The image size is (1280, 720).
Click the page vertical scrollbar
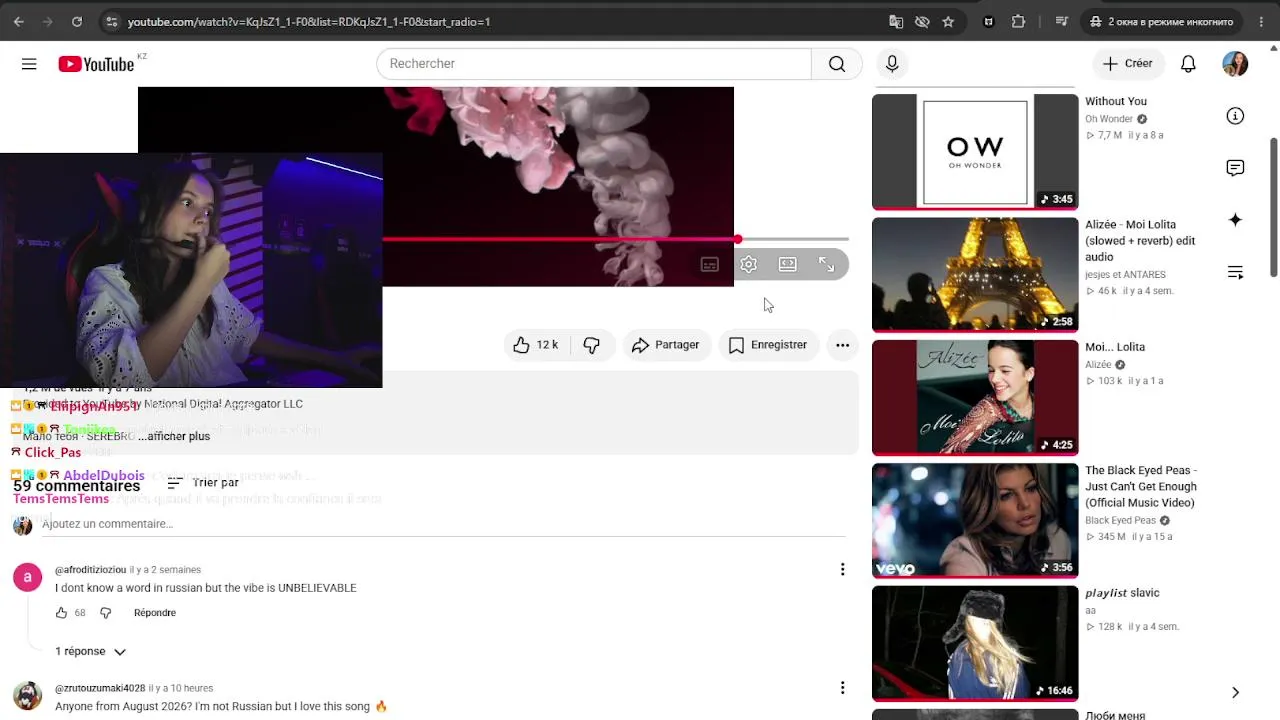[x=1274, y=208]
